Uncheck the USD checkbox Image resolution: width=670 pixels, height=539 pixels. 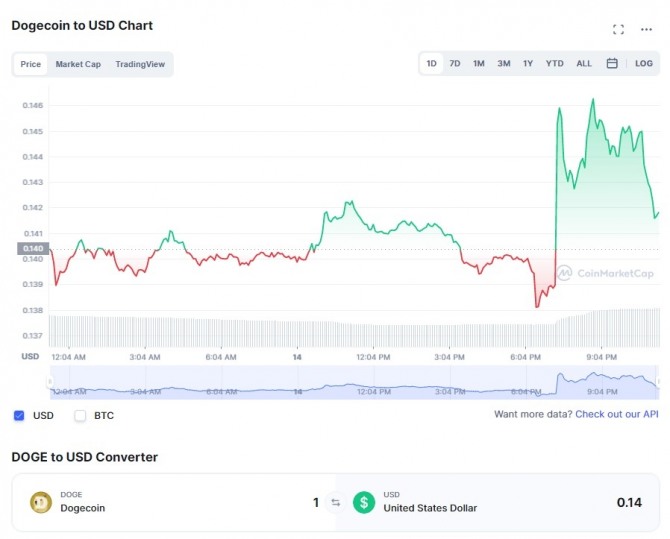tap(19, 415)
